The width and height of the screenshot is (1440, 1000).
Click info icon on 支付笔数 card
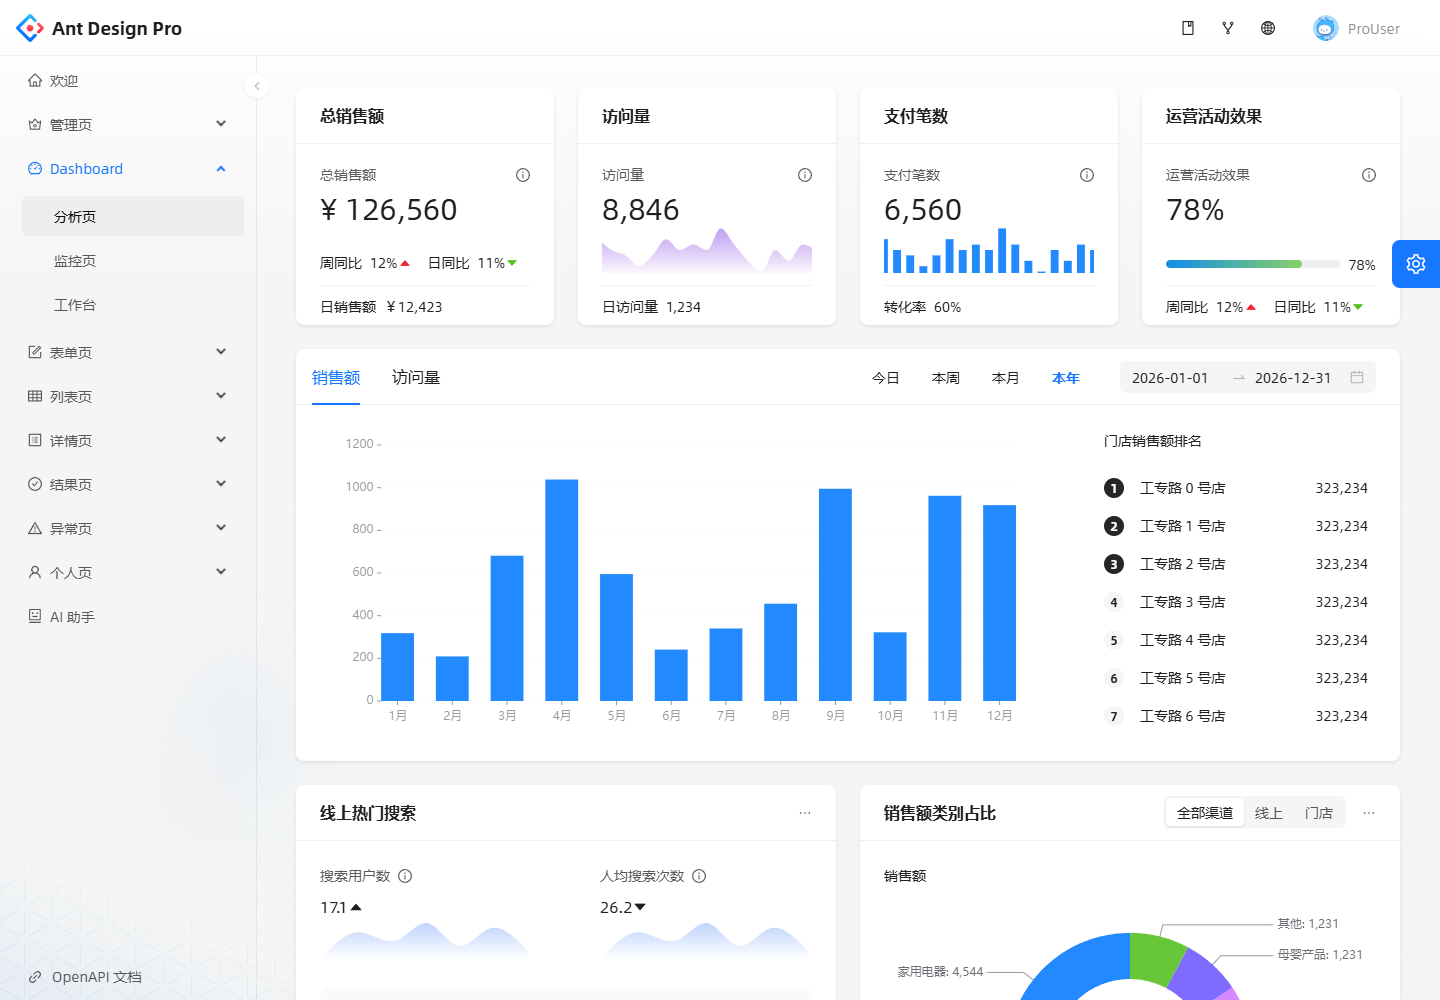coord(1087,175)
